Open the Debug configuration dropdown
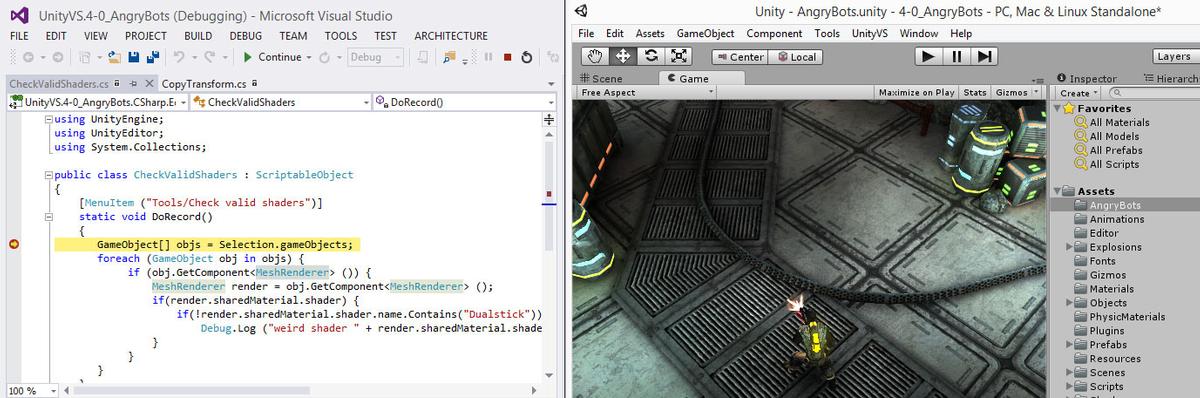The height and width of the screenshot is (398, 1200). click(376, 57)
